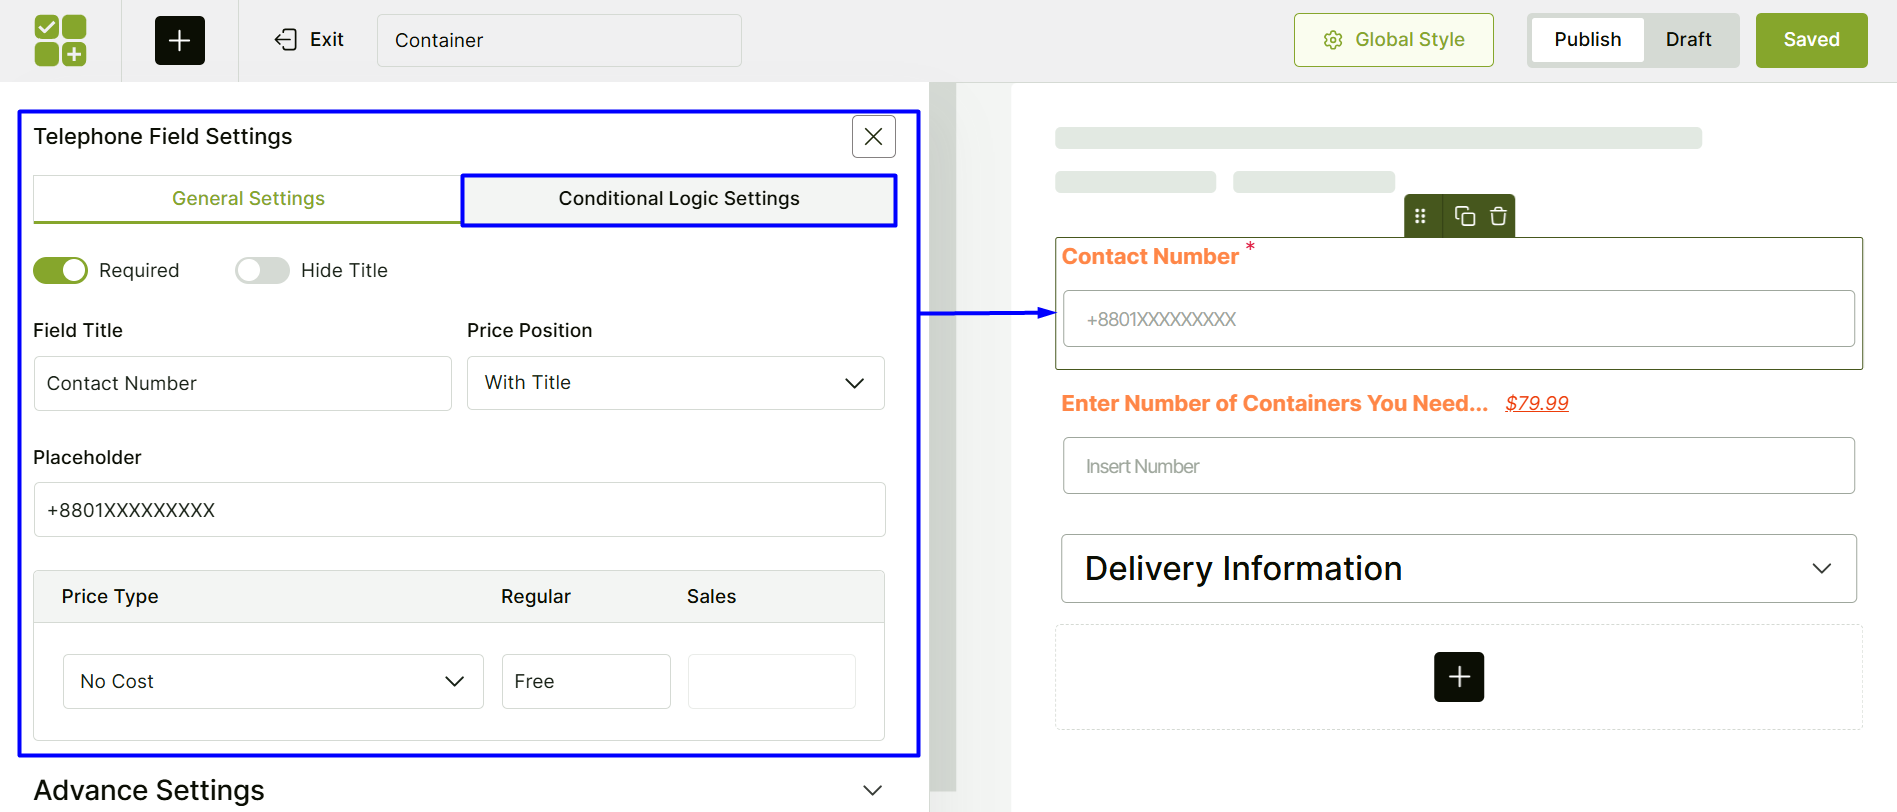Switch to Conditional Logic Settings tab
Viewport: 1897px width, 812px height.
[x=679, y=199]
